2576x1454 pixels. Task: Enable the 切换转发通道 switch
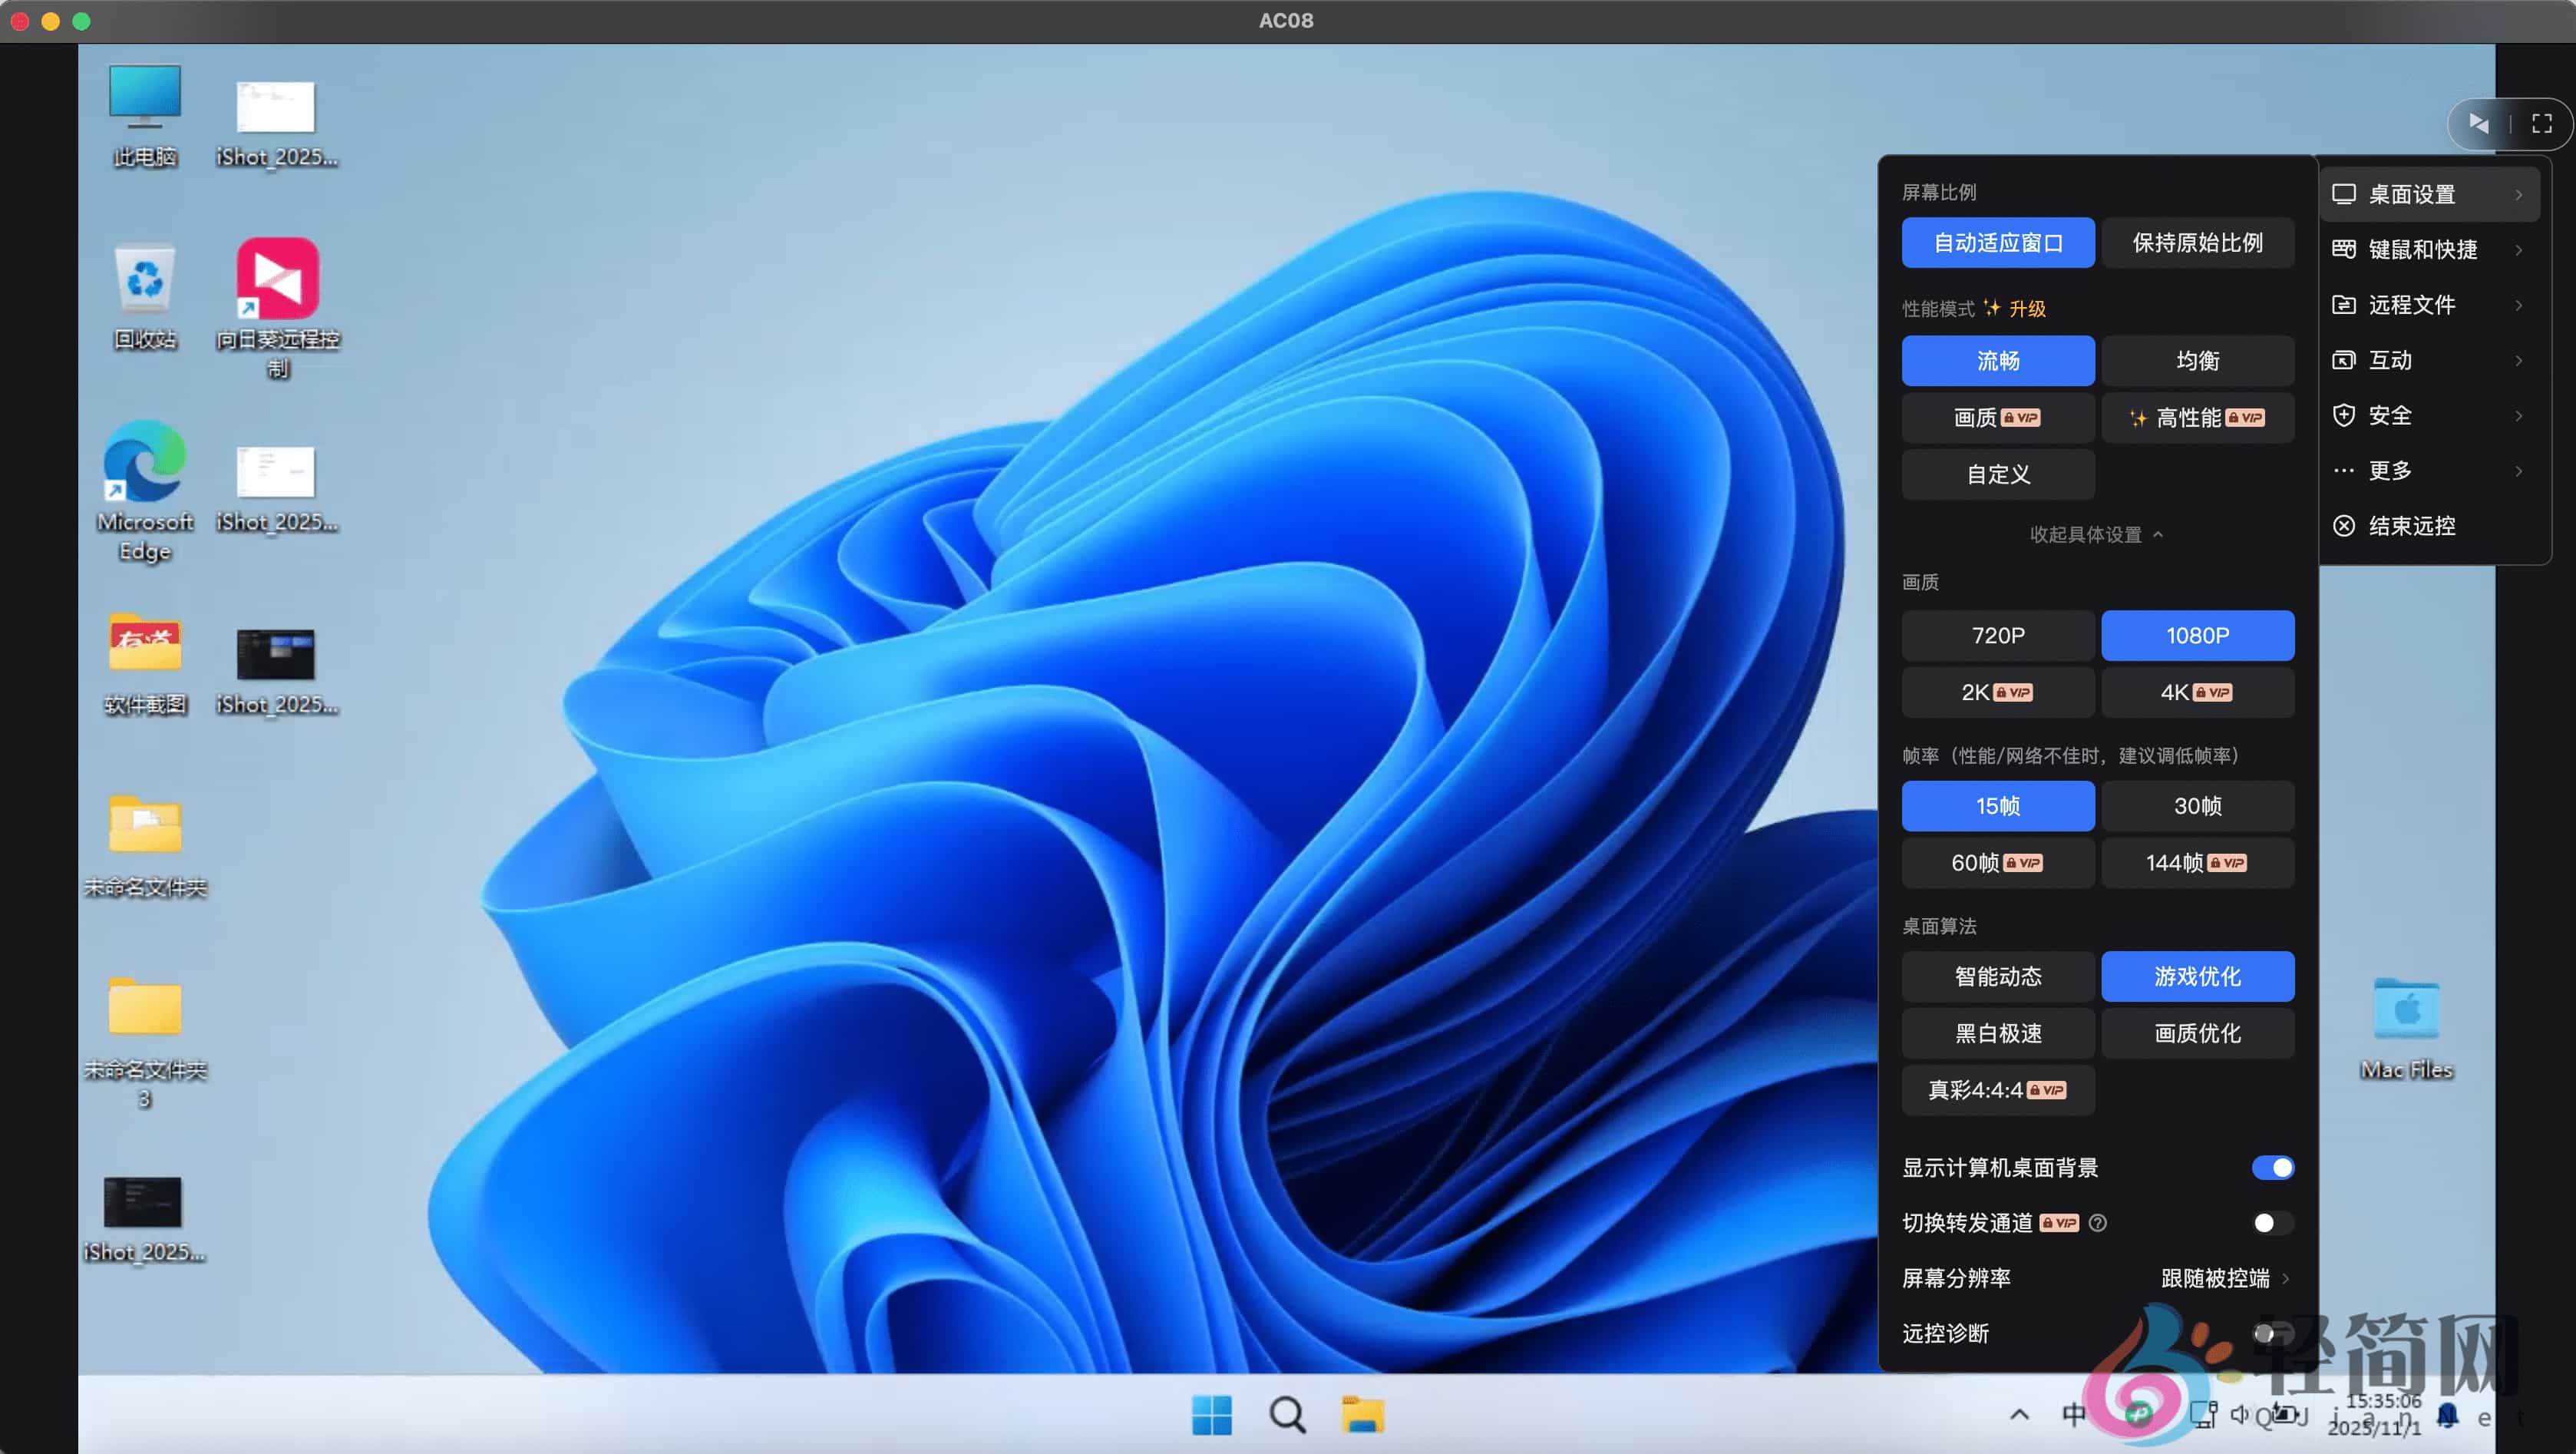tap(2272, 1222)
